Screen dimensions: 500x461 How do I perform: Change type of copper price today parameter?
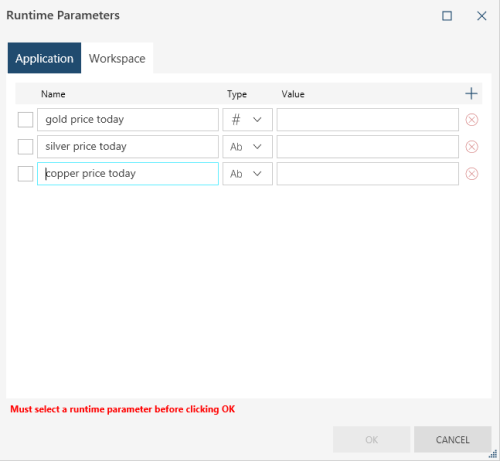coord(247,174)
